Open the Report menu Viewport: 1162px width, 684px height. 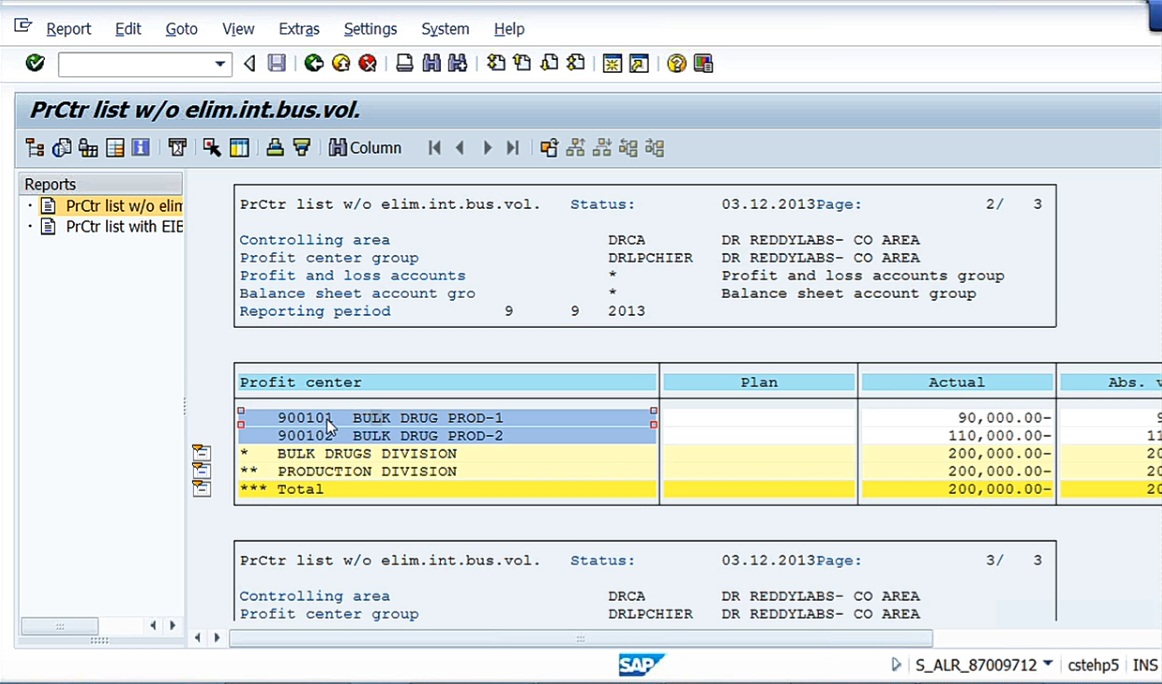tap(68, 29)
